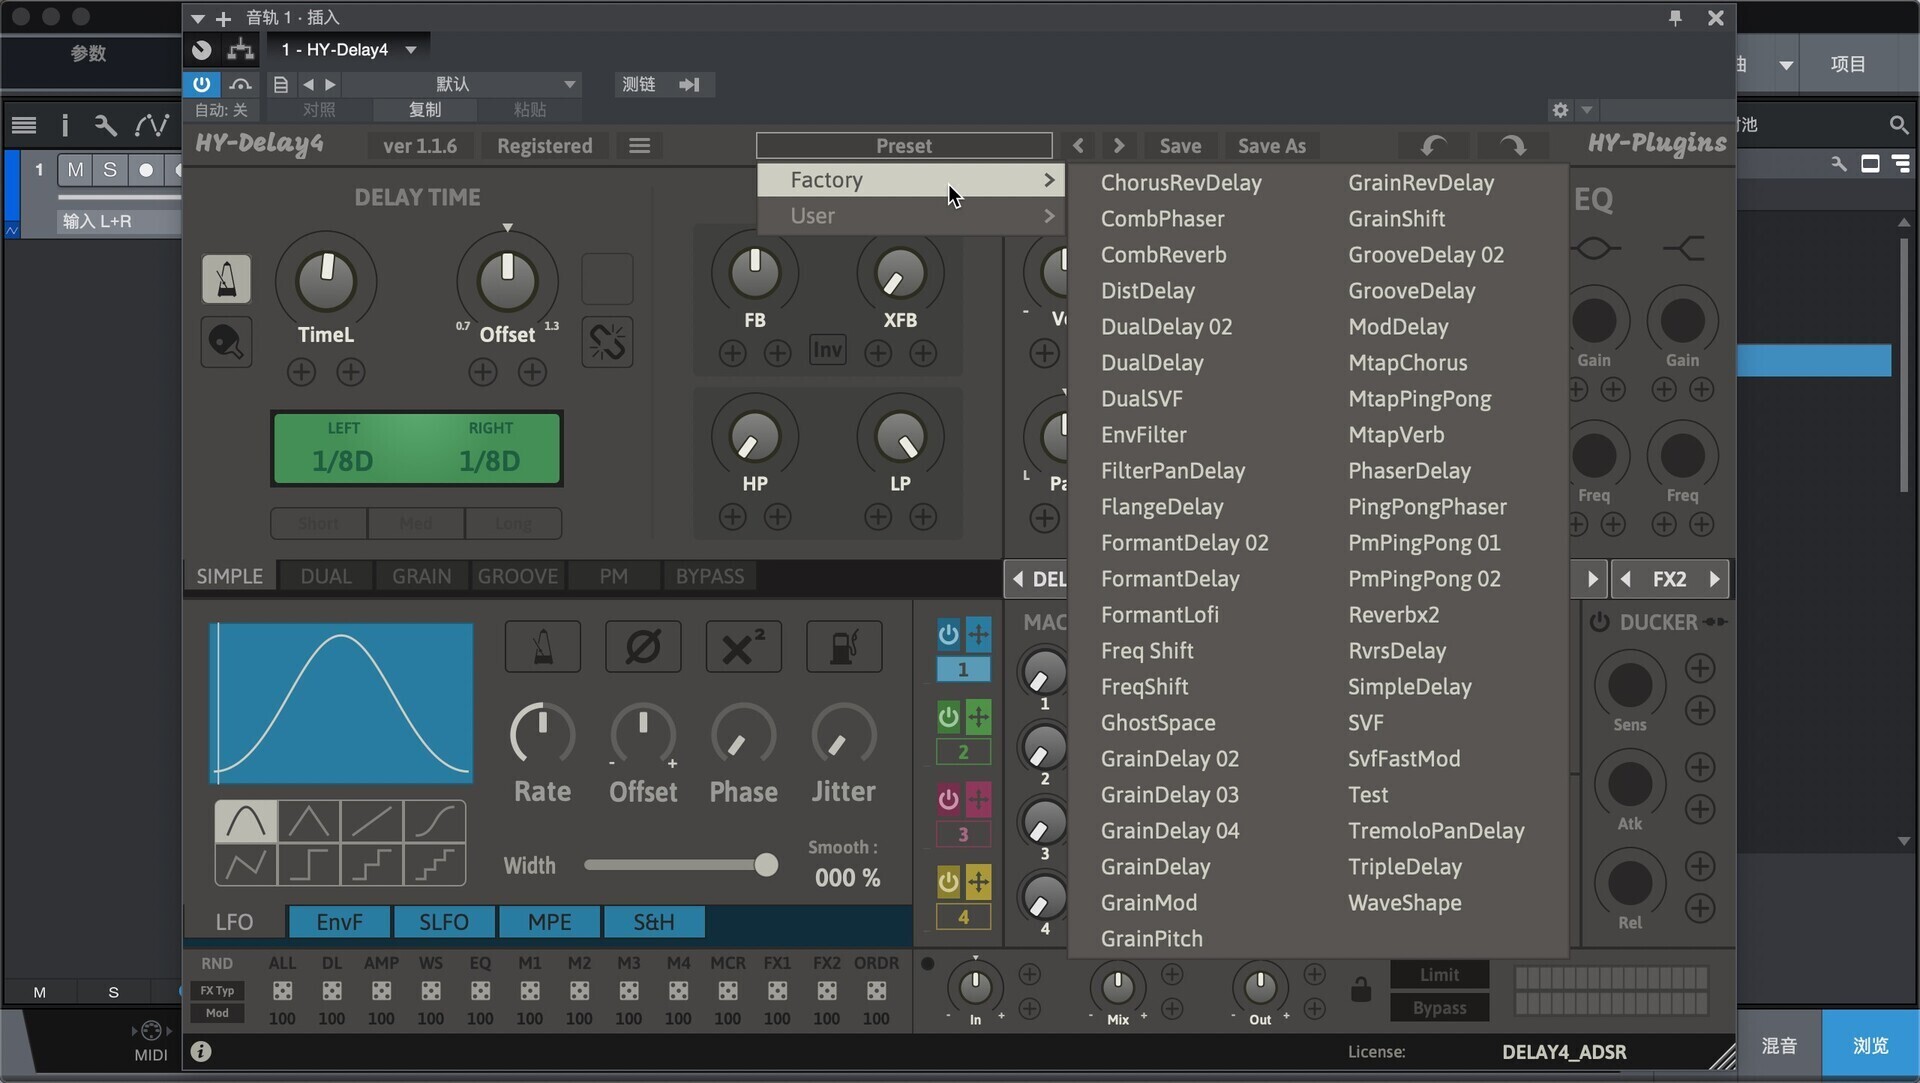Click the Save As preset button
Image resolution: width=1920 pixels, height=1083 pixels.
pos(1271,146)
